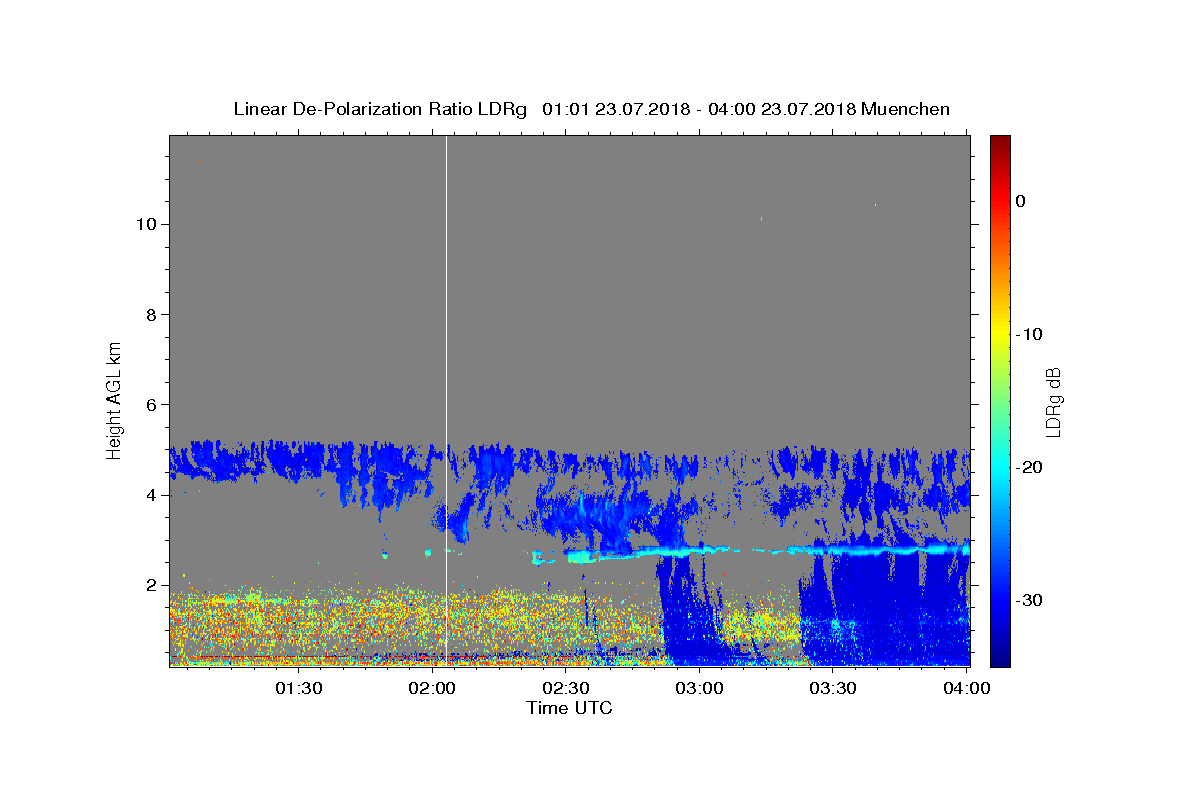Click the 02:00 time tick label

(433, 688)
